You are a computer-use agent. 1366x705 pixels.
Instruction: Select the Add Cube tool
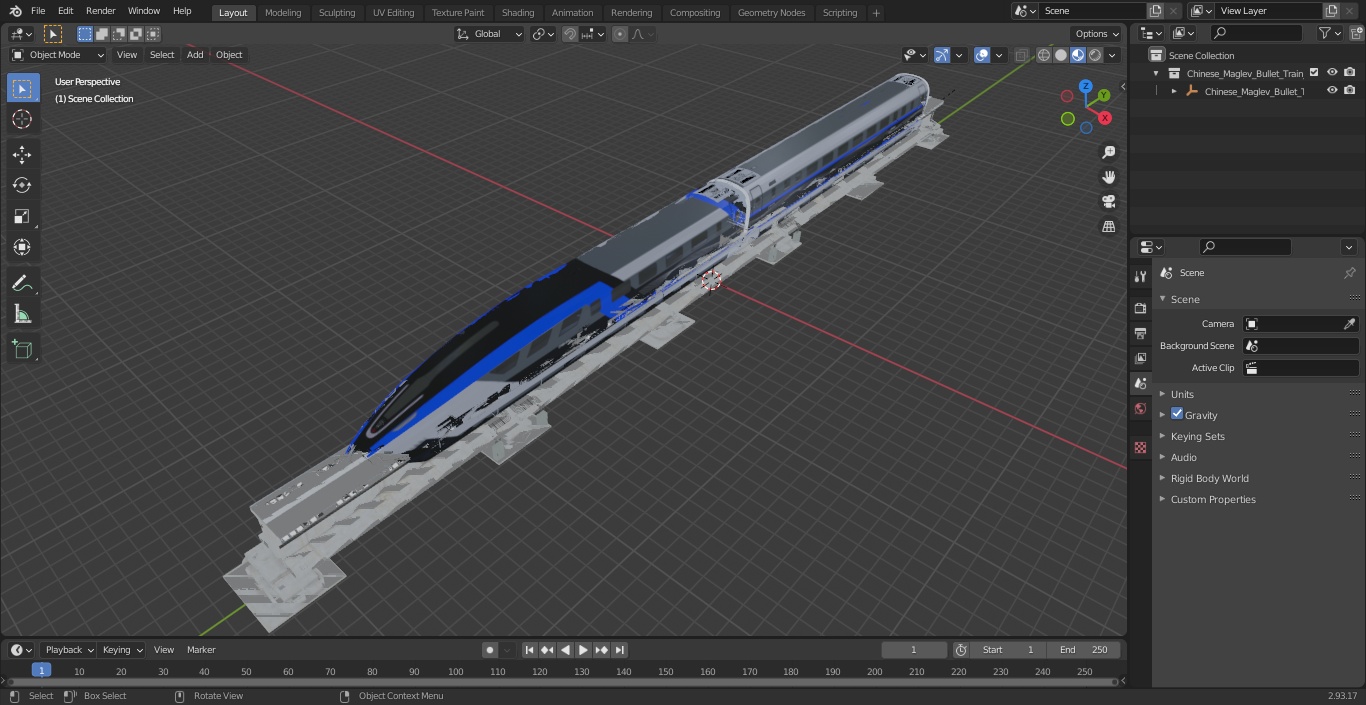(22, 349)
